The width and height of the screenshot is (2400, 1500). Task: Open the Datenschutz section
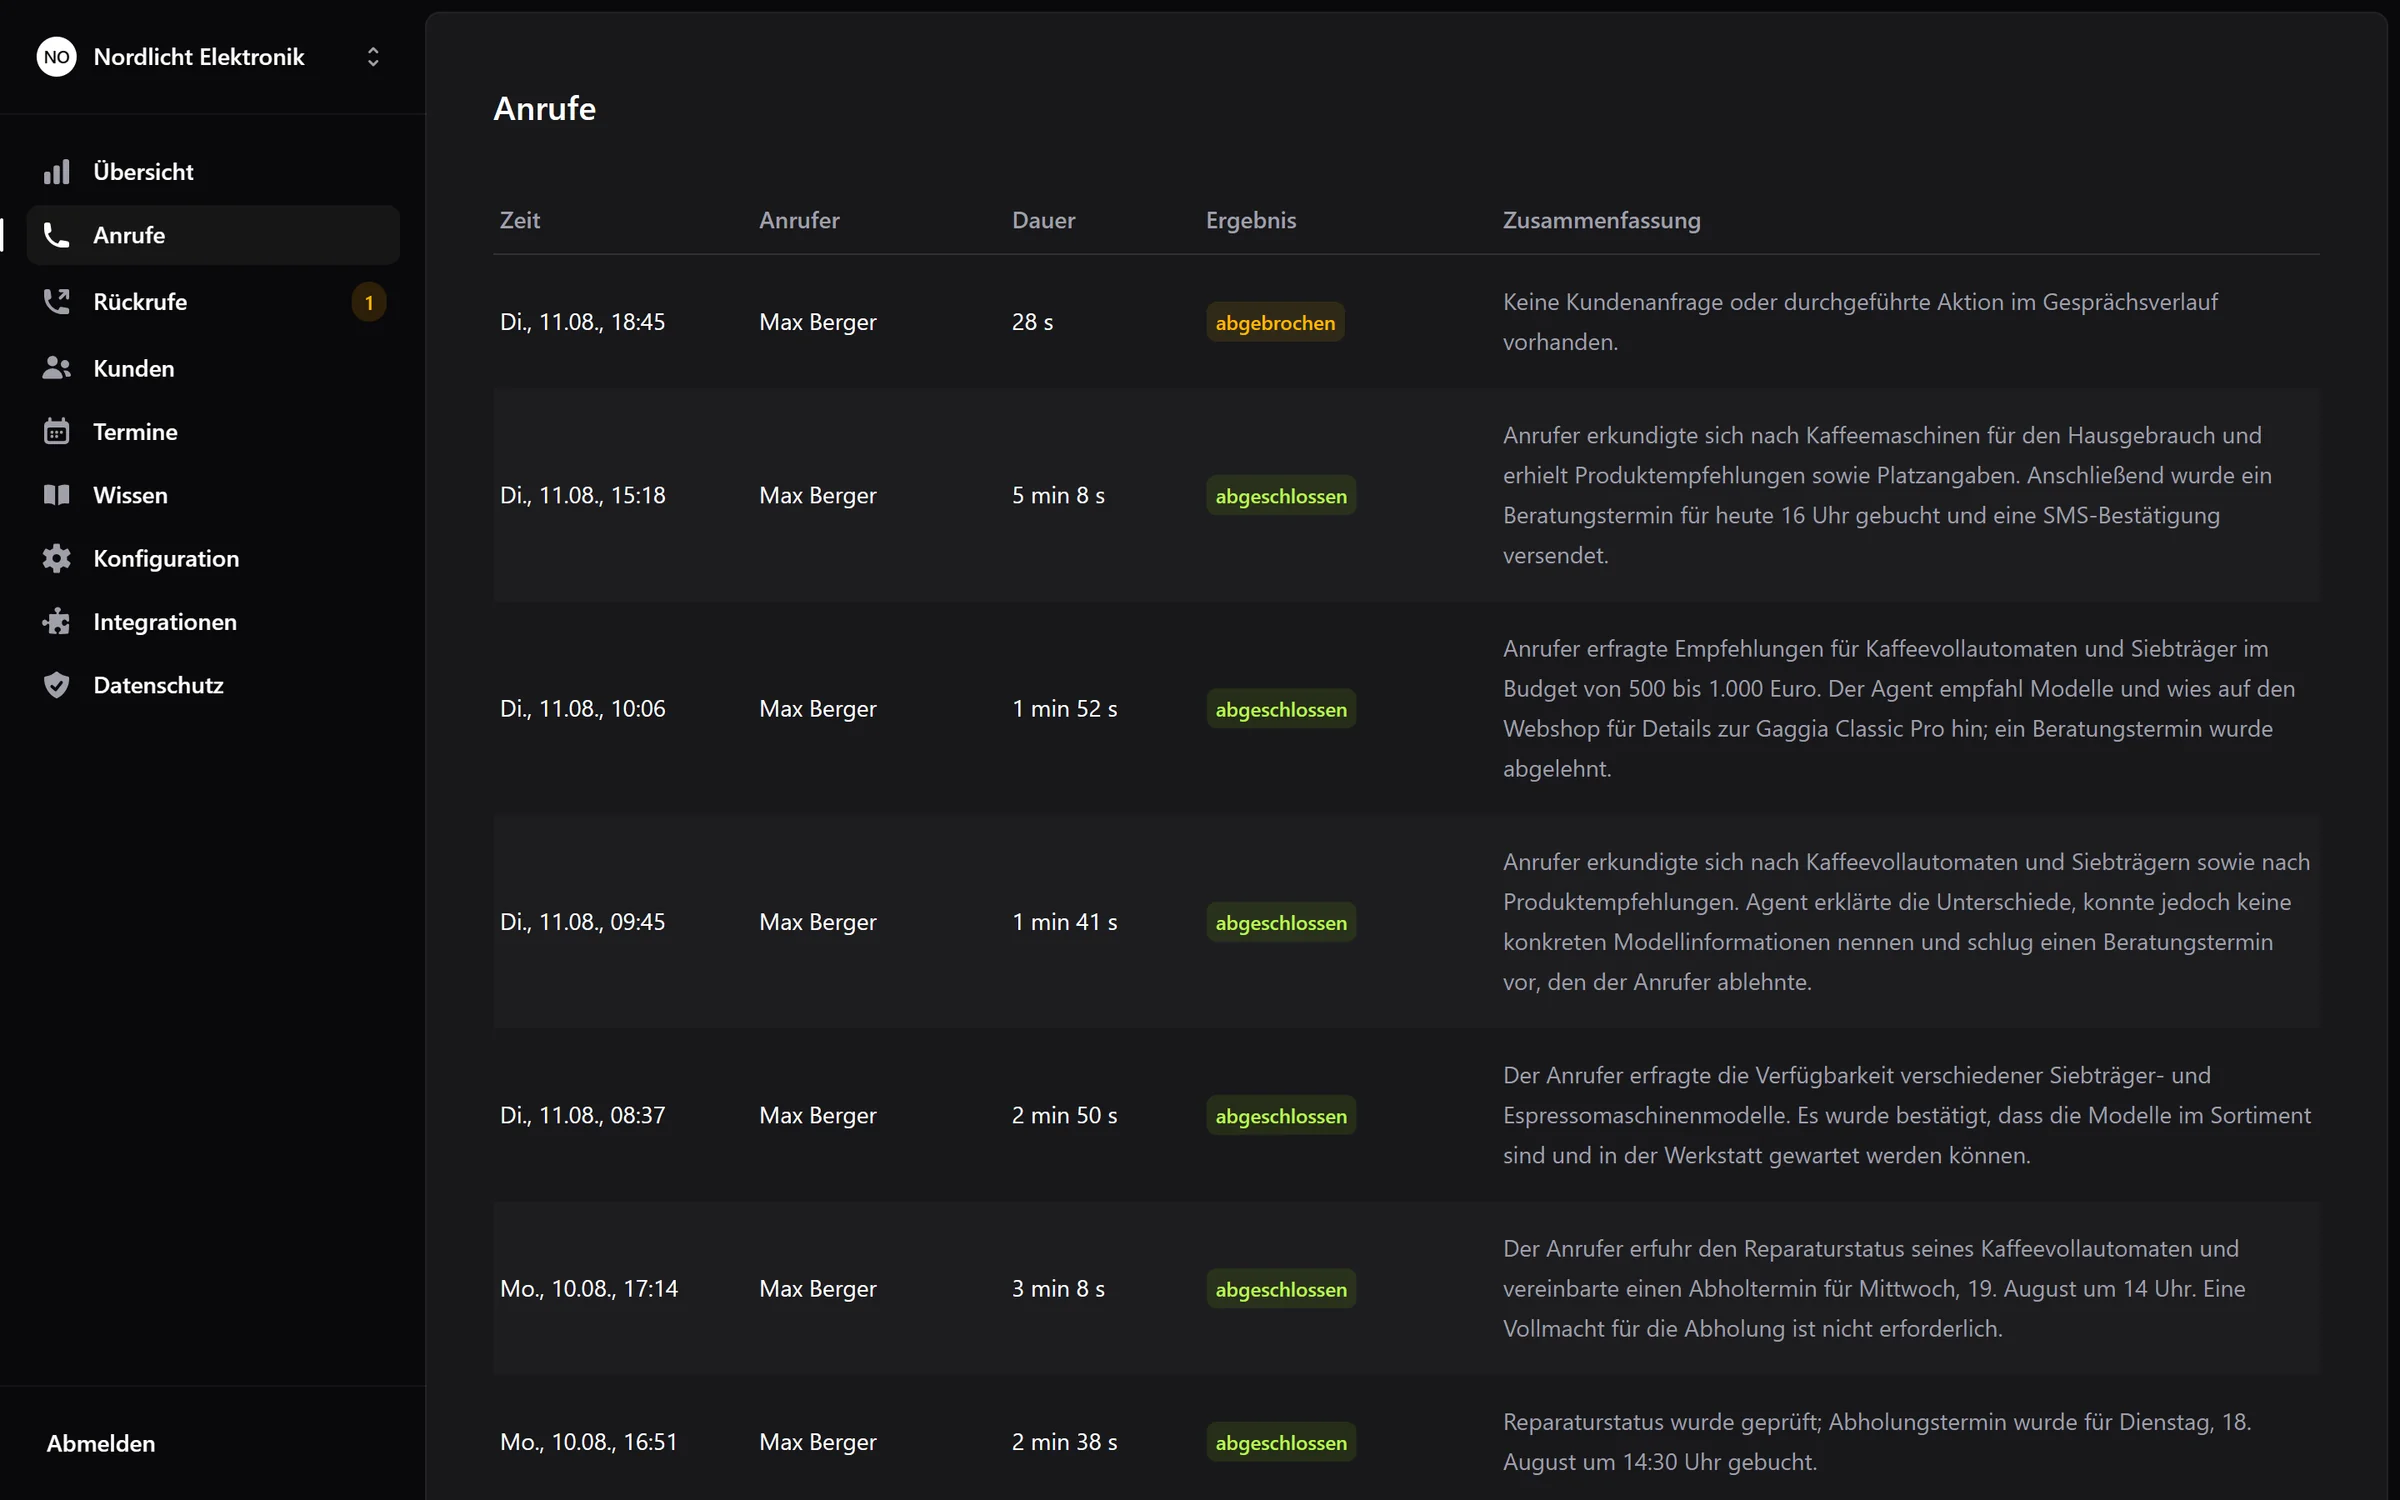click(213, 685)
